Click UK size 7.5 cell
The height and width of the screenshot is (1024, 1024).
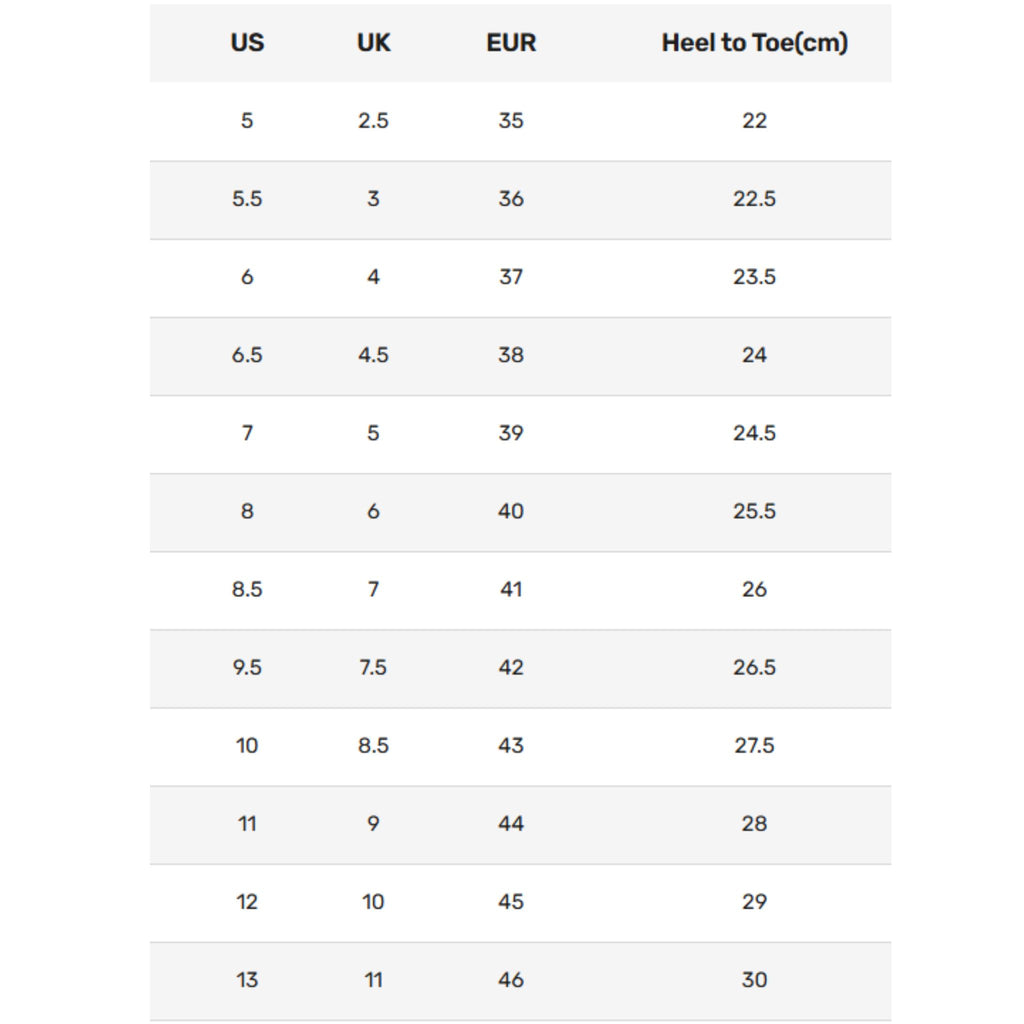(373, 667)
